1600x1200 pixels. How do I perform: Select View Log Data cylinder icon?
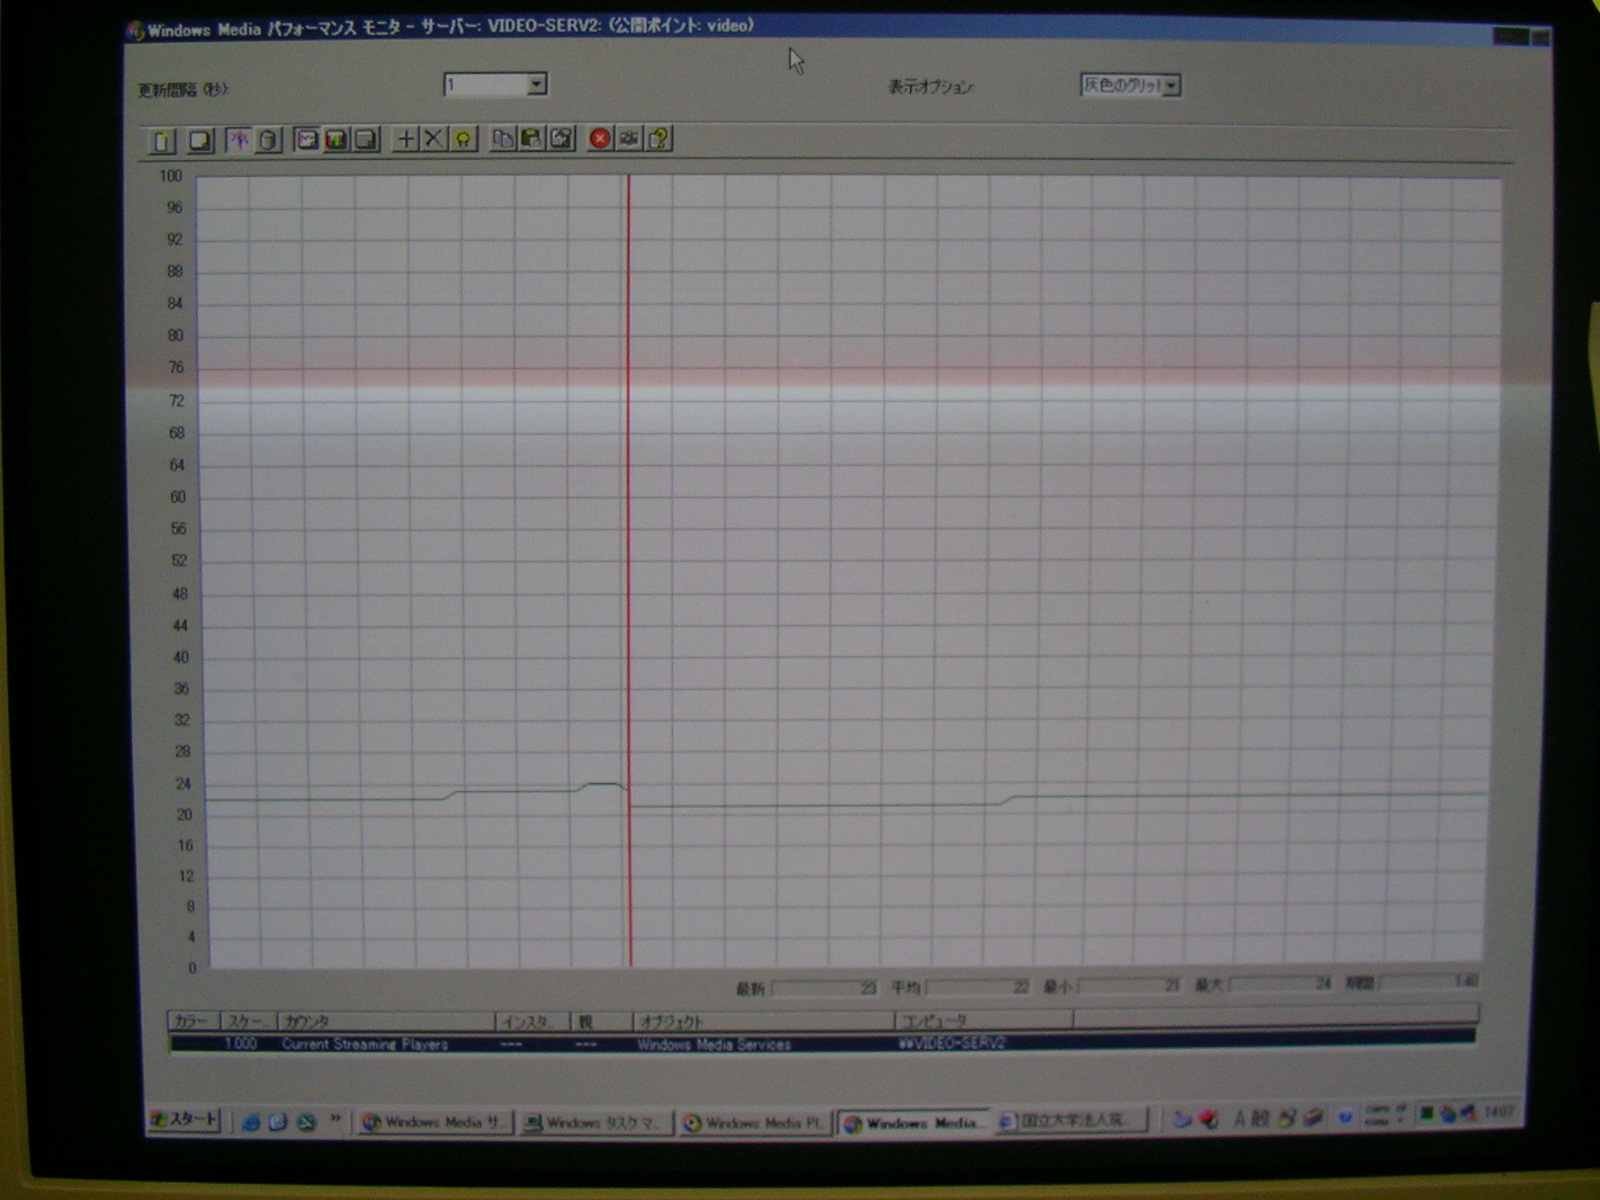268,140
